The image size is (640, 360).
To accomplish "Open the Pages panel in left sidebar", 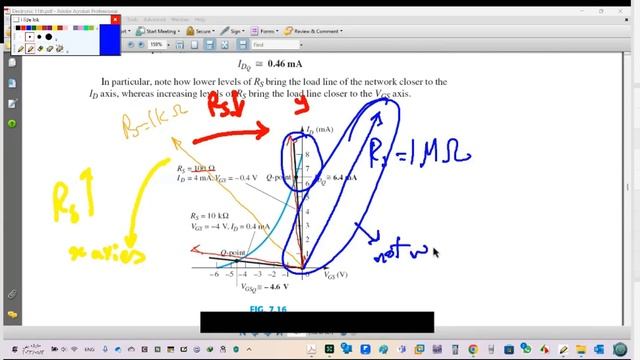I will [12, 62].
